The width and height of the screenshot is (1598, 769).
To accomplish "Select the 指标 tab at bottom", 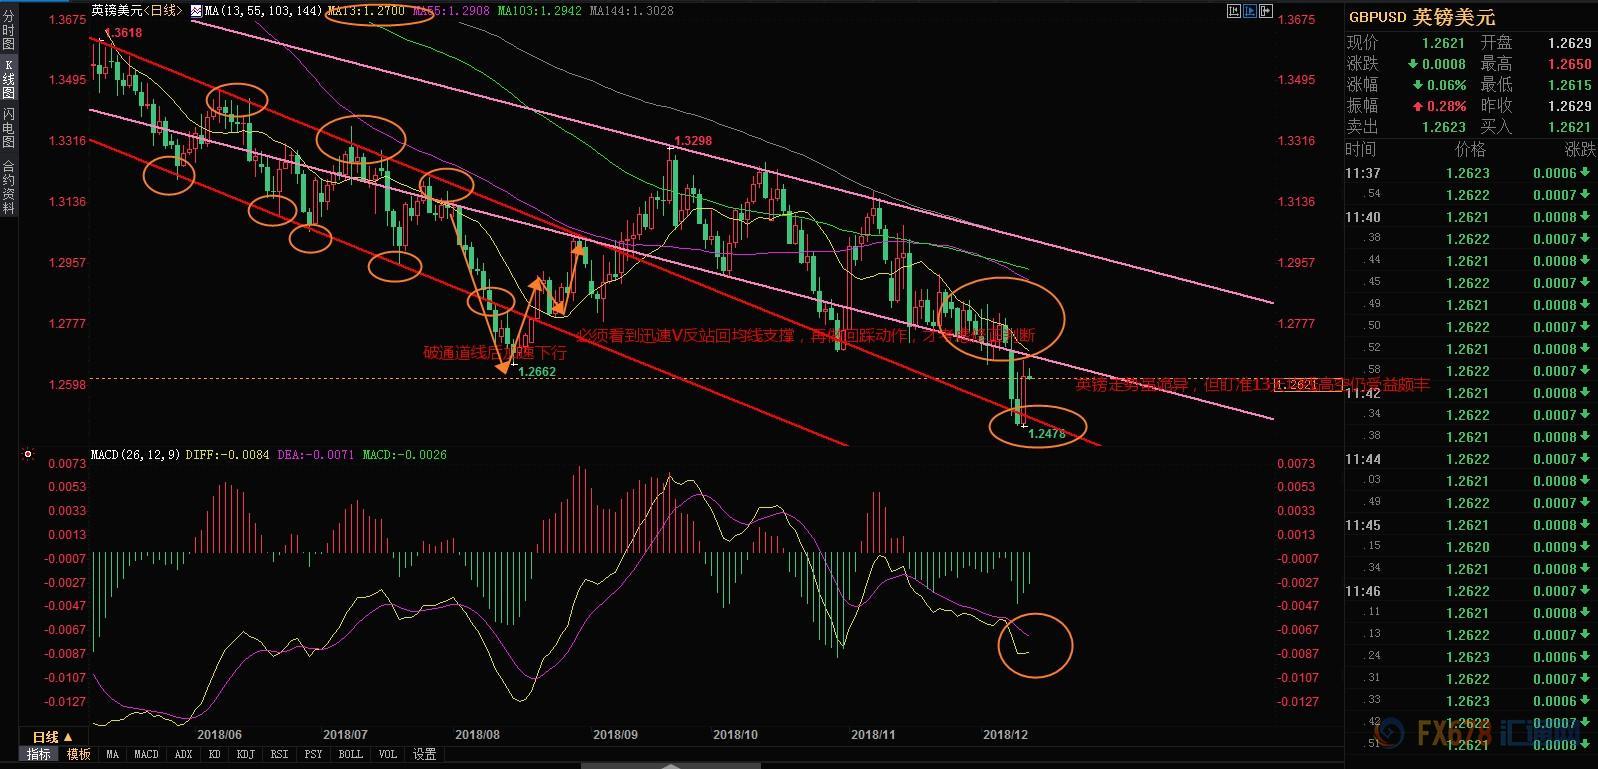I will pyautogui.click(x=38, y=754).
